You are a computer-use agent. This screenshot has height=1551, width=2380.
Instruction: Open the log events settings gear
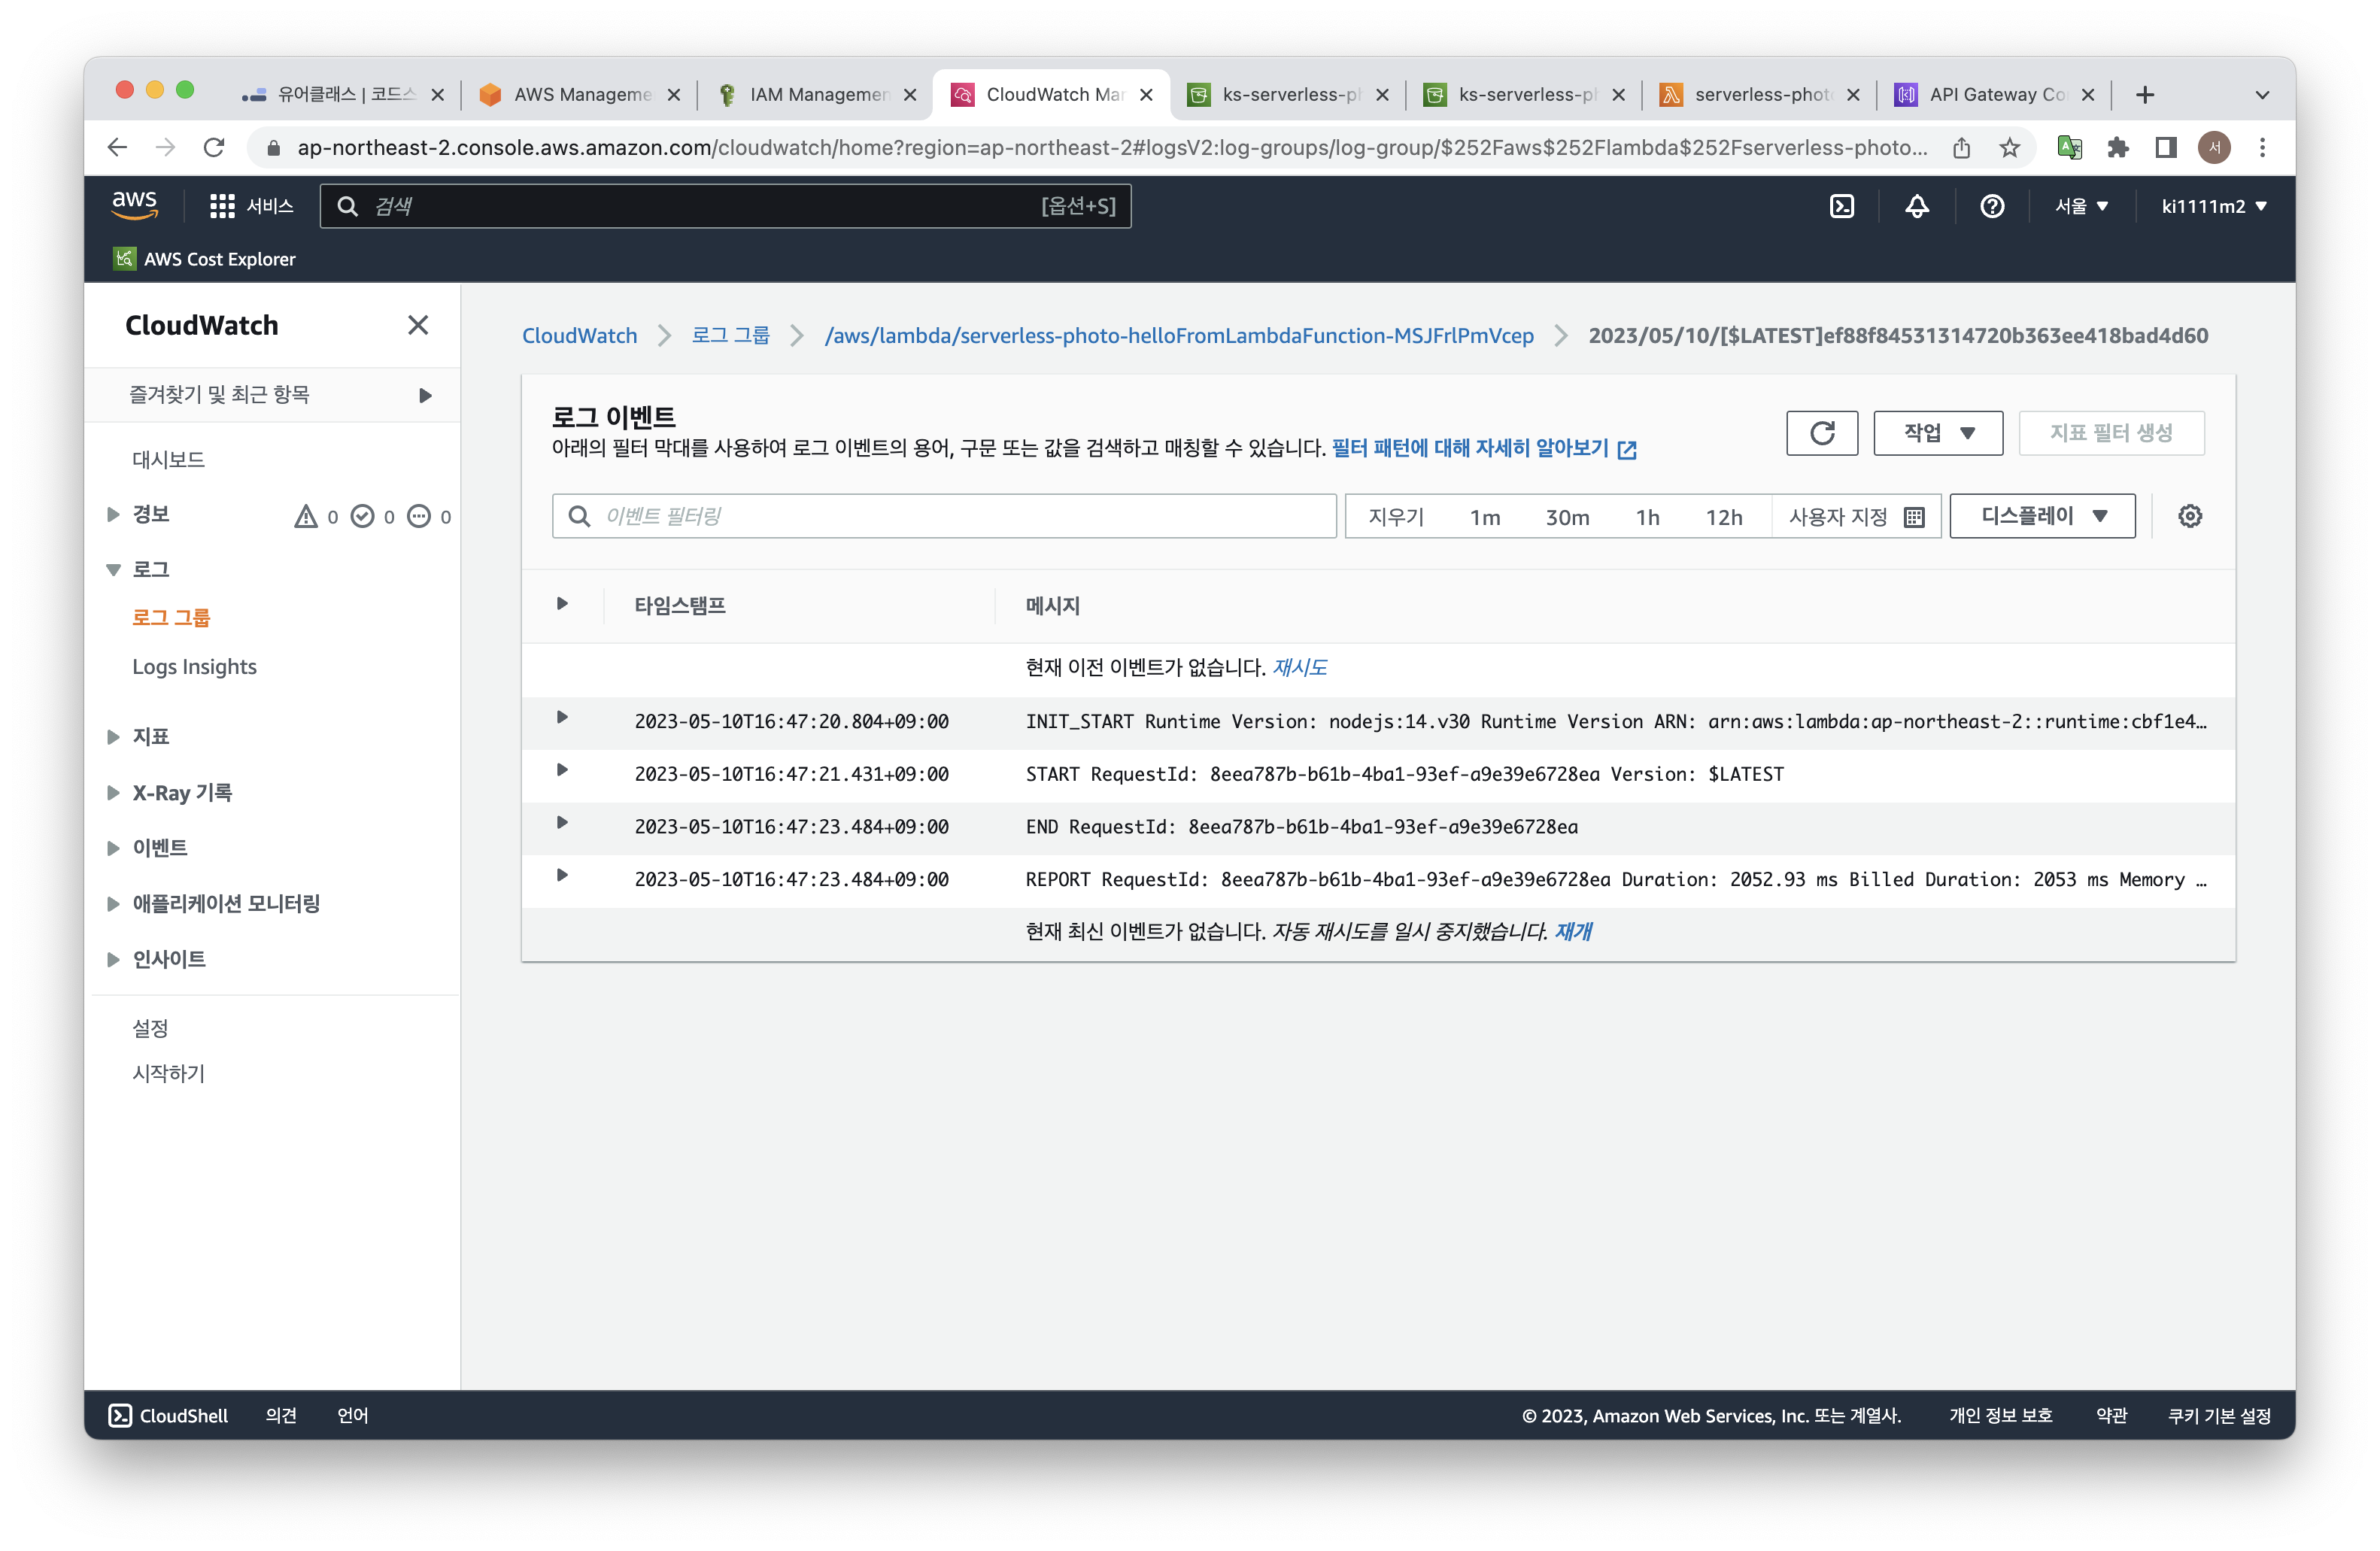[x=2190, y=516]
